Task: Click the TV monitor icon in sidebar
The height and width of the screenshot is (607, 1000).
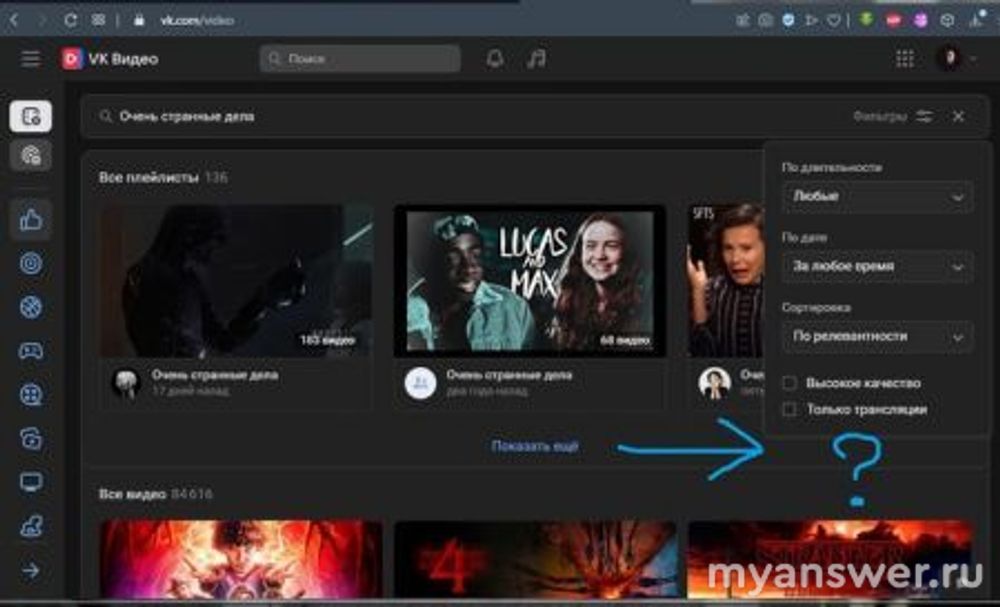Action: 31,482
